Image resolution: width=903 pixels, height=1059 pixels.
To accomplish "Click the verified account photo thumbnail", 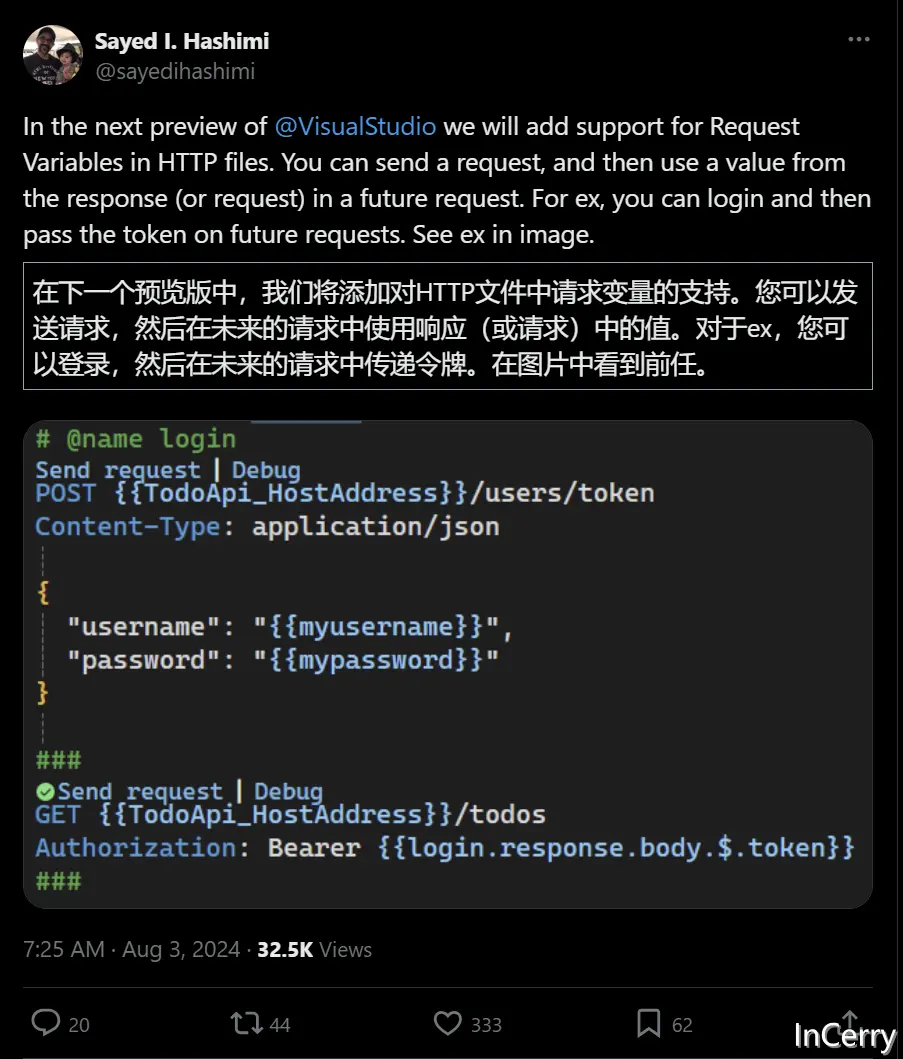I will point(51,55).
